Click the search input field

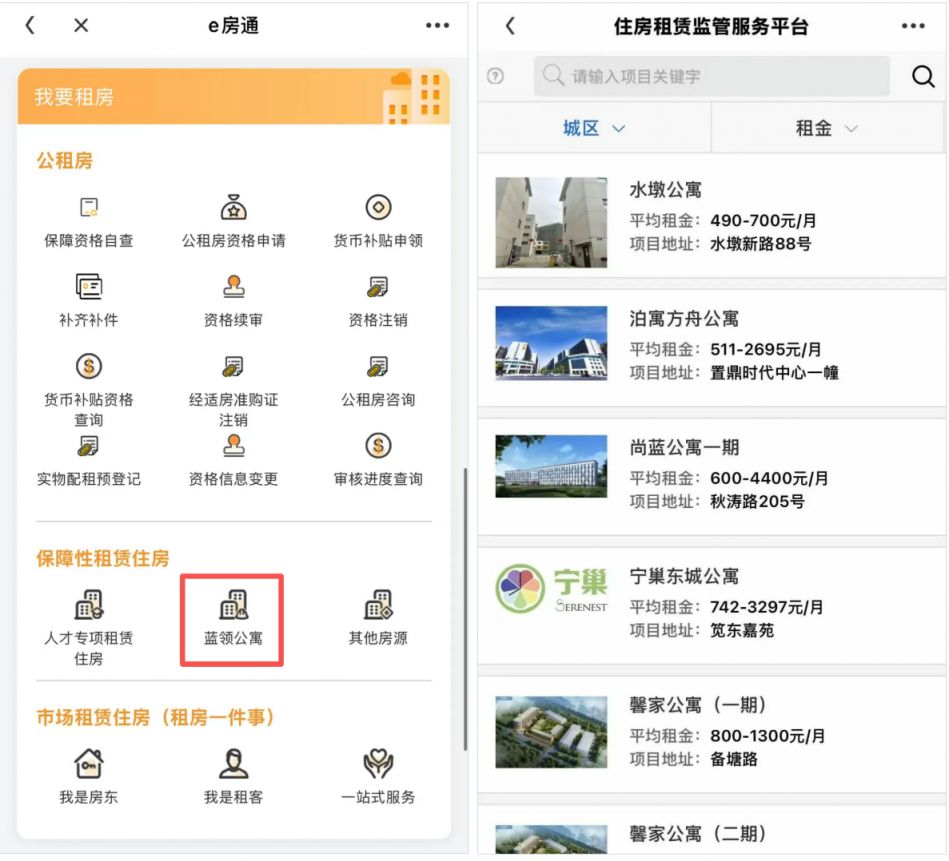click(x=710, y=75)
